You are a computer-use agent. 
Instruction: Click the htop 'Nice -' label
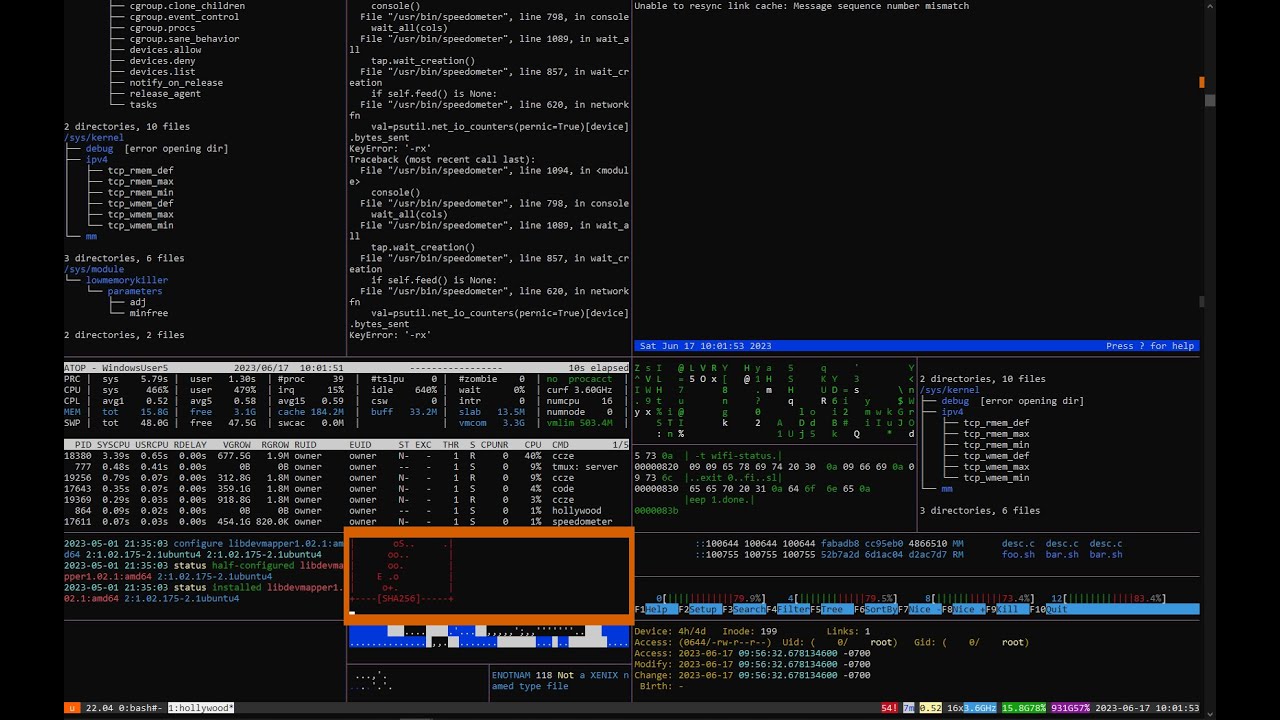[x=922, y=609]
